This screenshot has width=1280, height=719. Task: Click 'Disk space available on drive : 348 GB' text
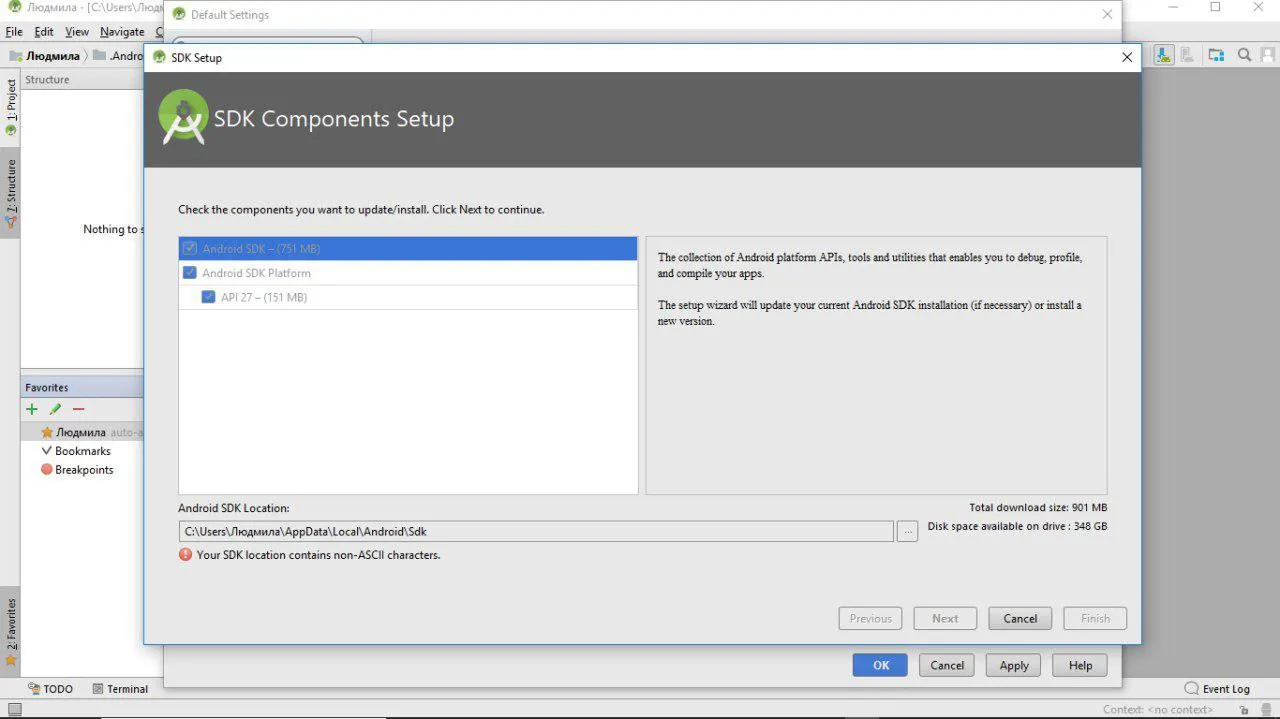click(1017, 526)
